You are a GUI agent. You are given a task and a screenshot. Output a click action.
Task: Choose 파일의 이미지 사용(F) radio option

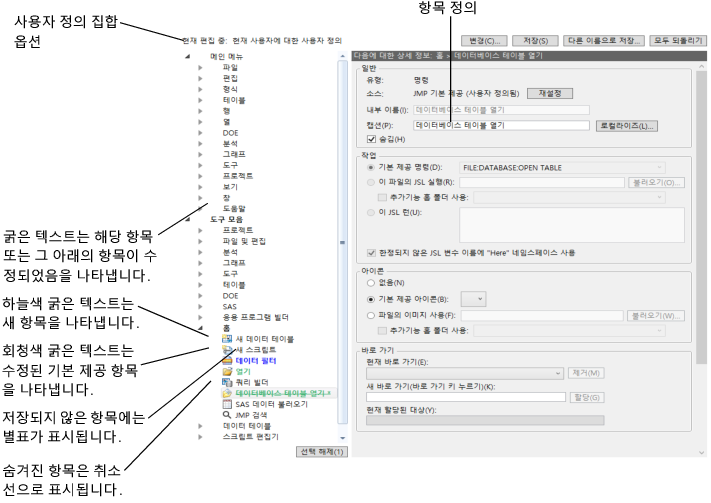370,315
